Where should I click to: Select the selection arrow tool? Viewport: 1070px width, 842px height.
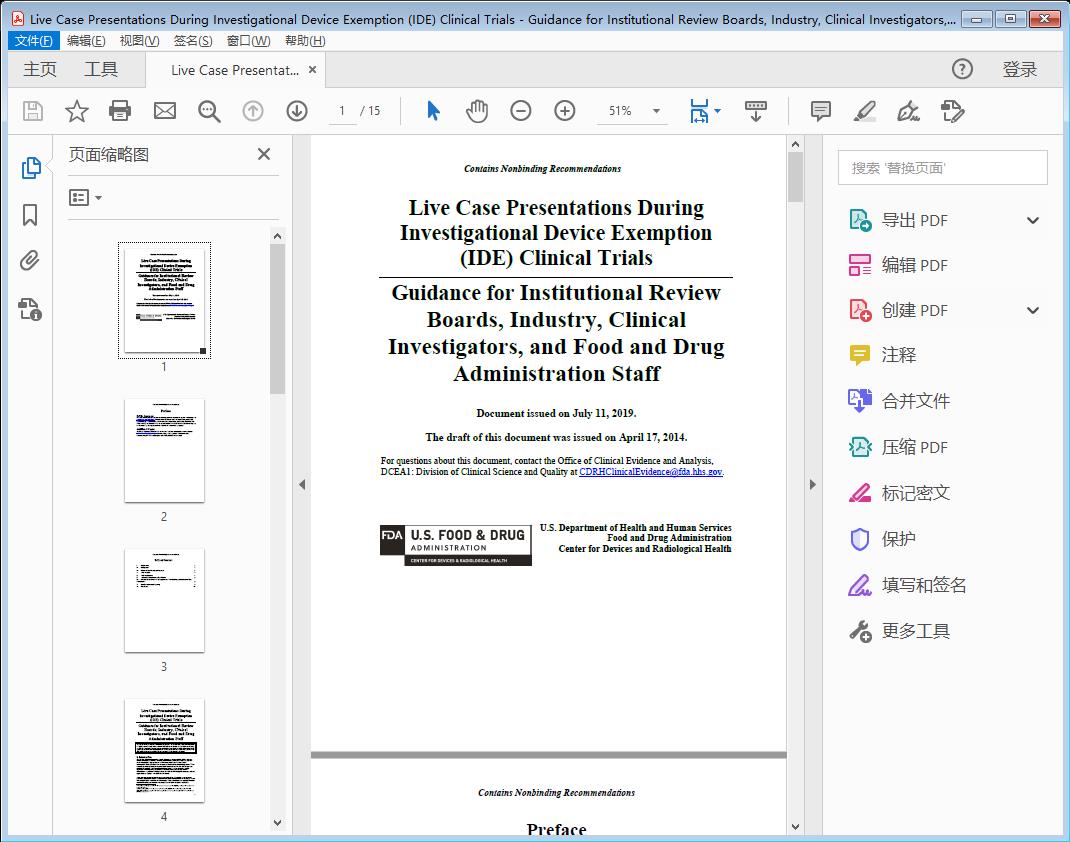click(x=433, y=111)
